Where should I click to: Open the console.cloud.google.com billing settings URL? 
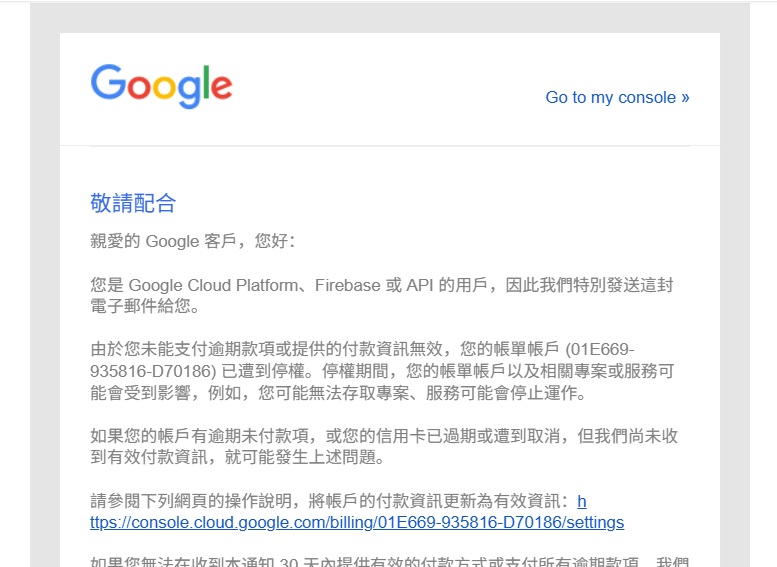click(357, 522)
